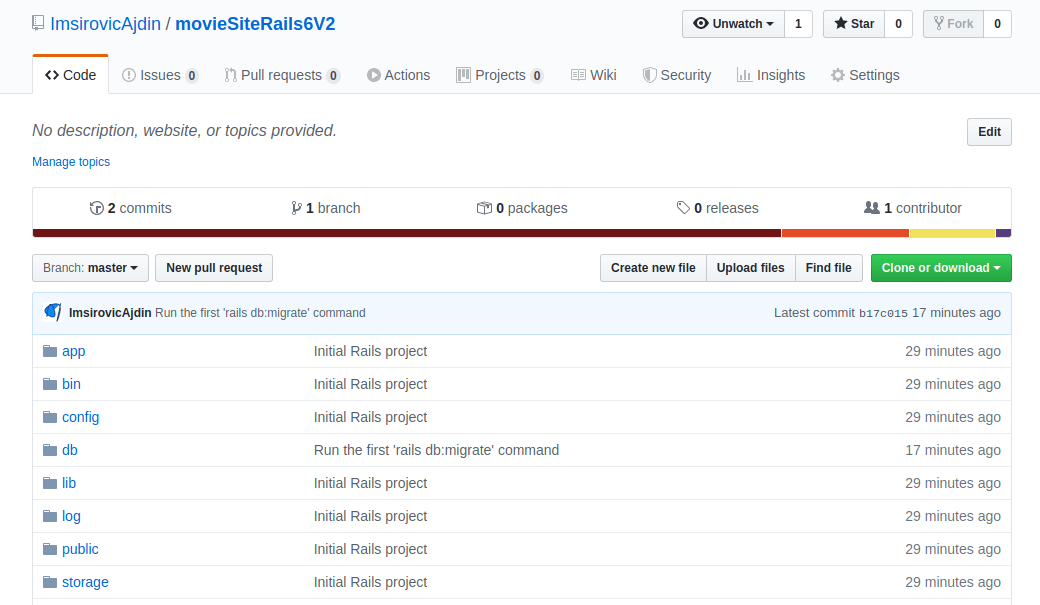Click the purple segment of the language bar
1040x605 pixels.
[1004, 233]
